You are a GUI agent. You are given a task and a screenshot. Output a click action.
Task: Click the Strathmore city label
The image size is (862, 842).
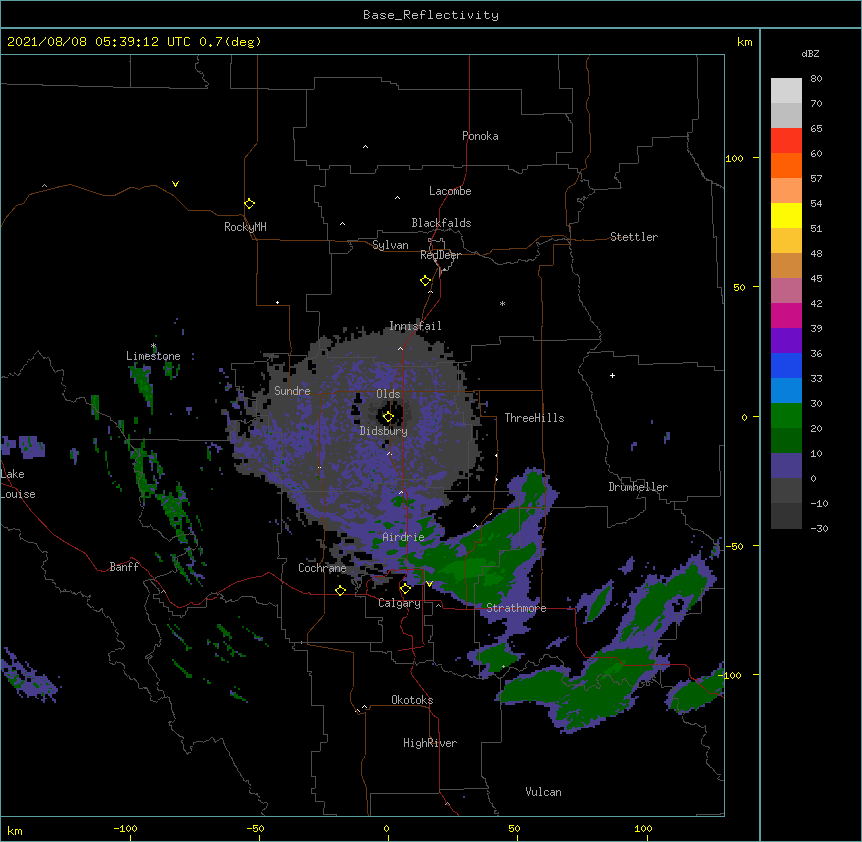coord(516,608)
